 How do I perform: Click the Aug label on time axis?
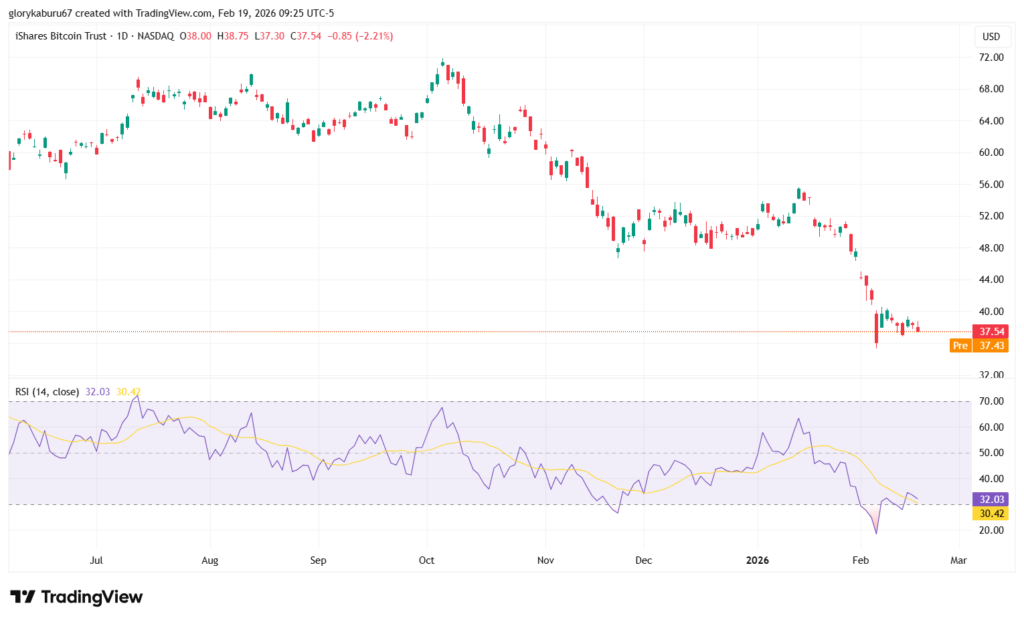click(x=210, y=560)
